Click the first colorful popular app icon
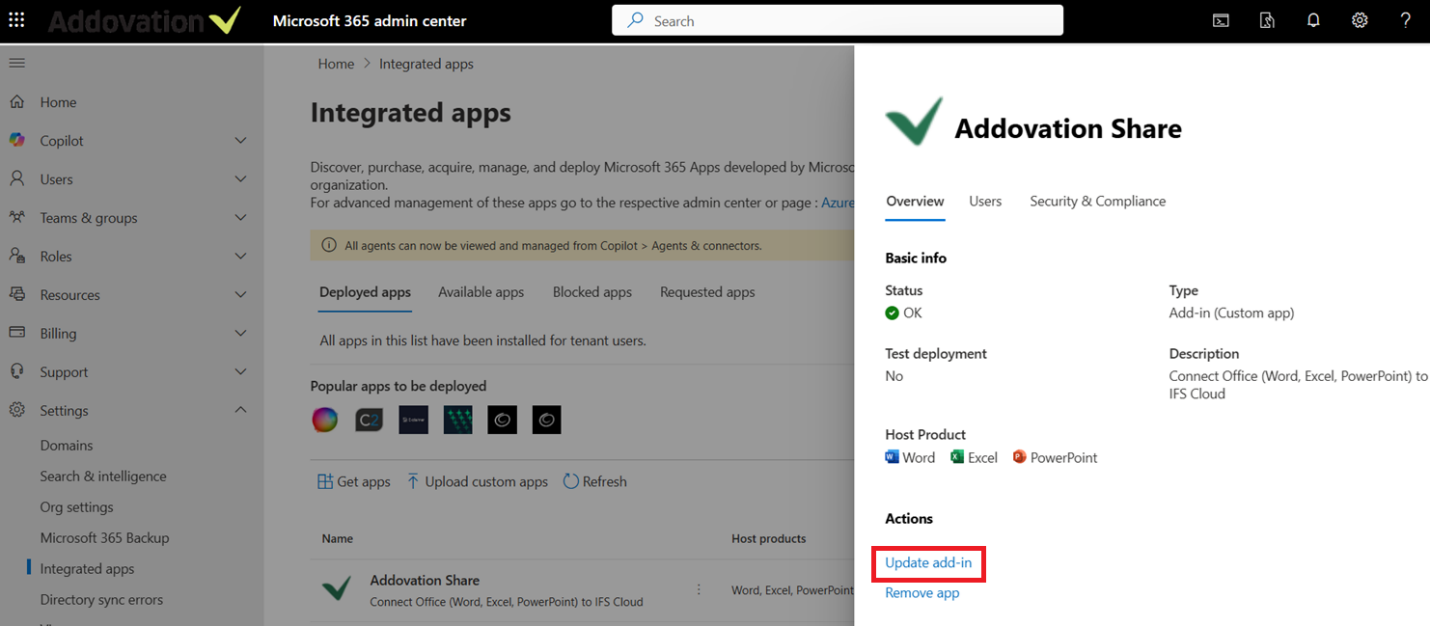1430x626 pixels. coord(325,420)
